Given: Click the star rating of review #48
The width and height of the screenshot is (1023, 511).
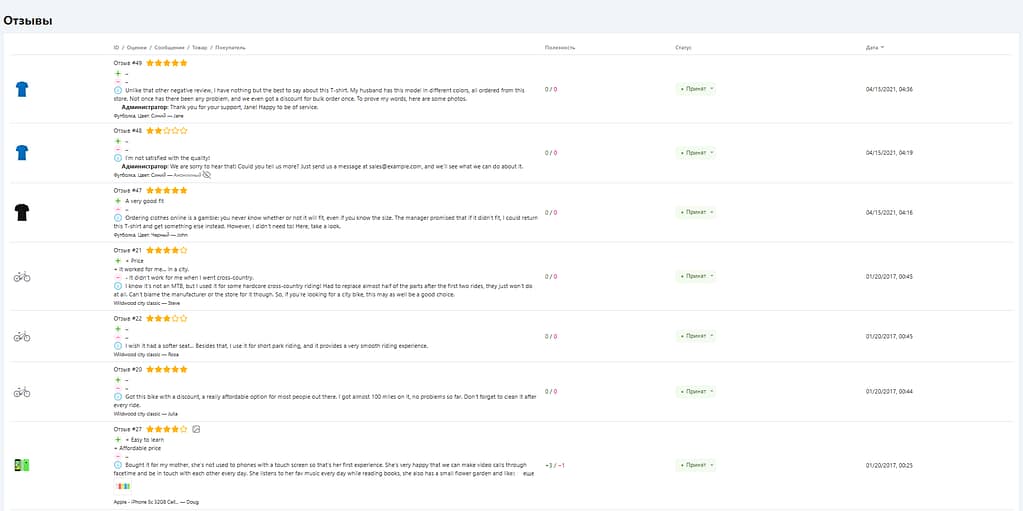Looking at the screenshot, I should 167,130.
